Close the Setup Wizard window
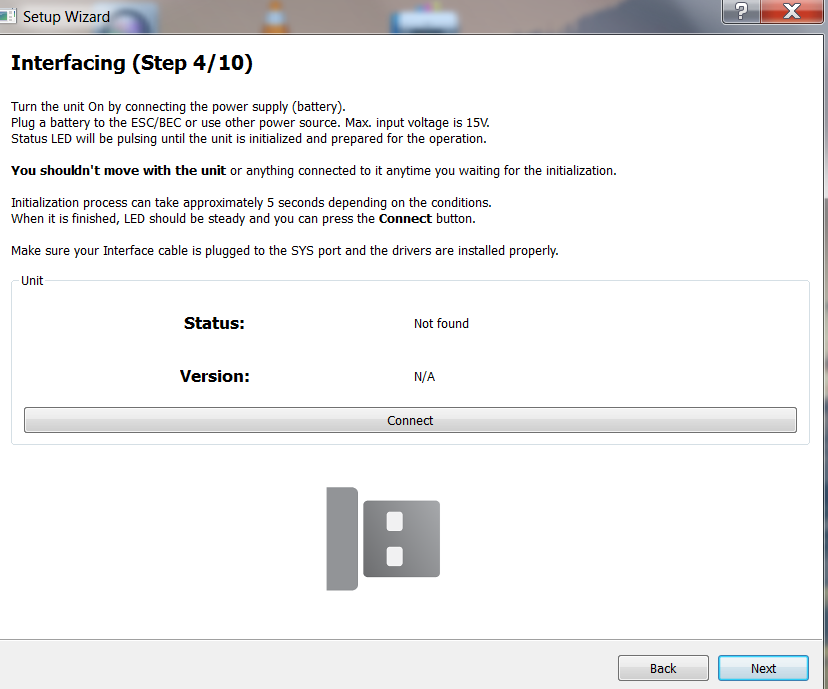828x689 pixels. click(x=791, y=11)
